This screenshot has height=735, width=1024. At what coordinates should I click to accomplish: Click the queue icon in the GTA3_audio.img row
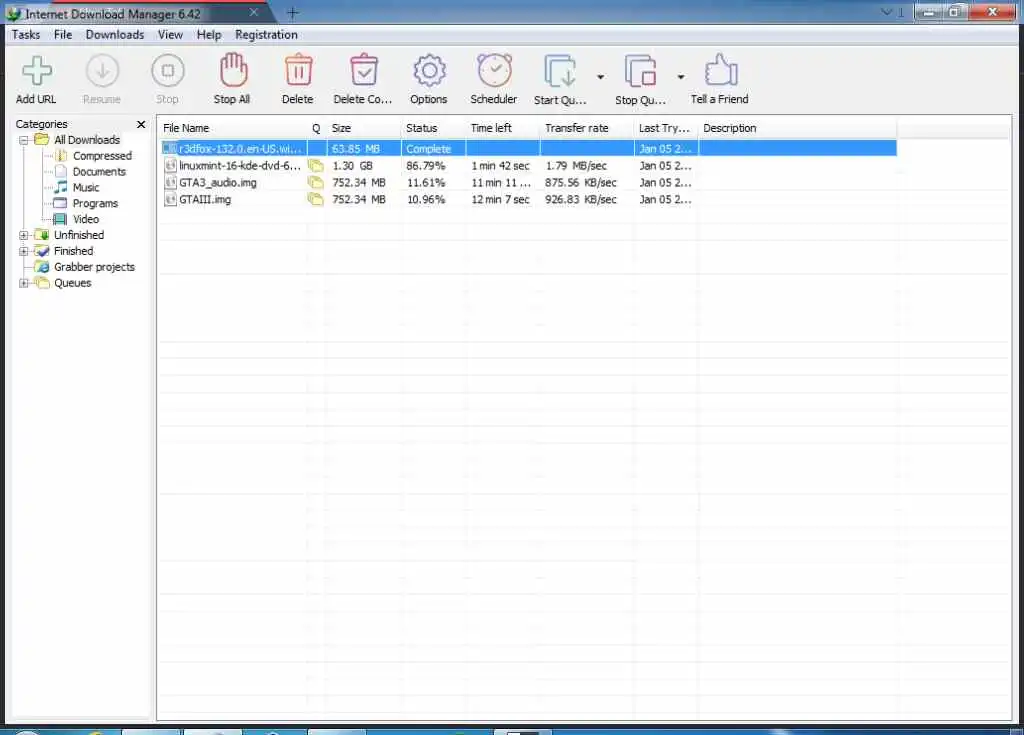point(316,183)
